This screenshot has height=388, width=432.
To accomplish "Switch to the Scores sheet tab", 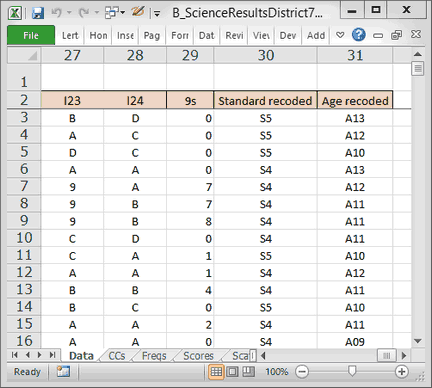I will (x=198, y=356).
